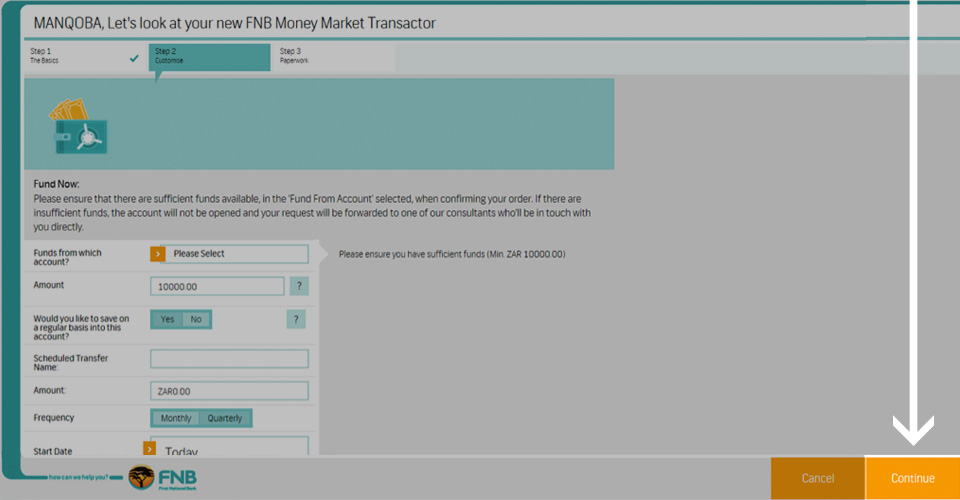This screenshot has width=960, height=500.
Task: Click the scheduled Amount field showing ZAR0.00
Action: pos(230,391)
